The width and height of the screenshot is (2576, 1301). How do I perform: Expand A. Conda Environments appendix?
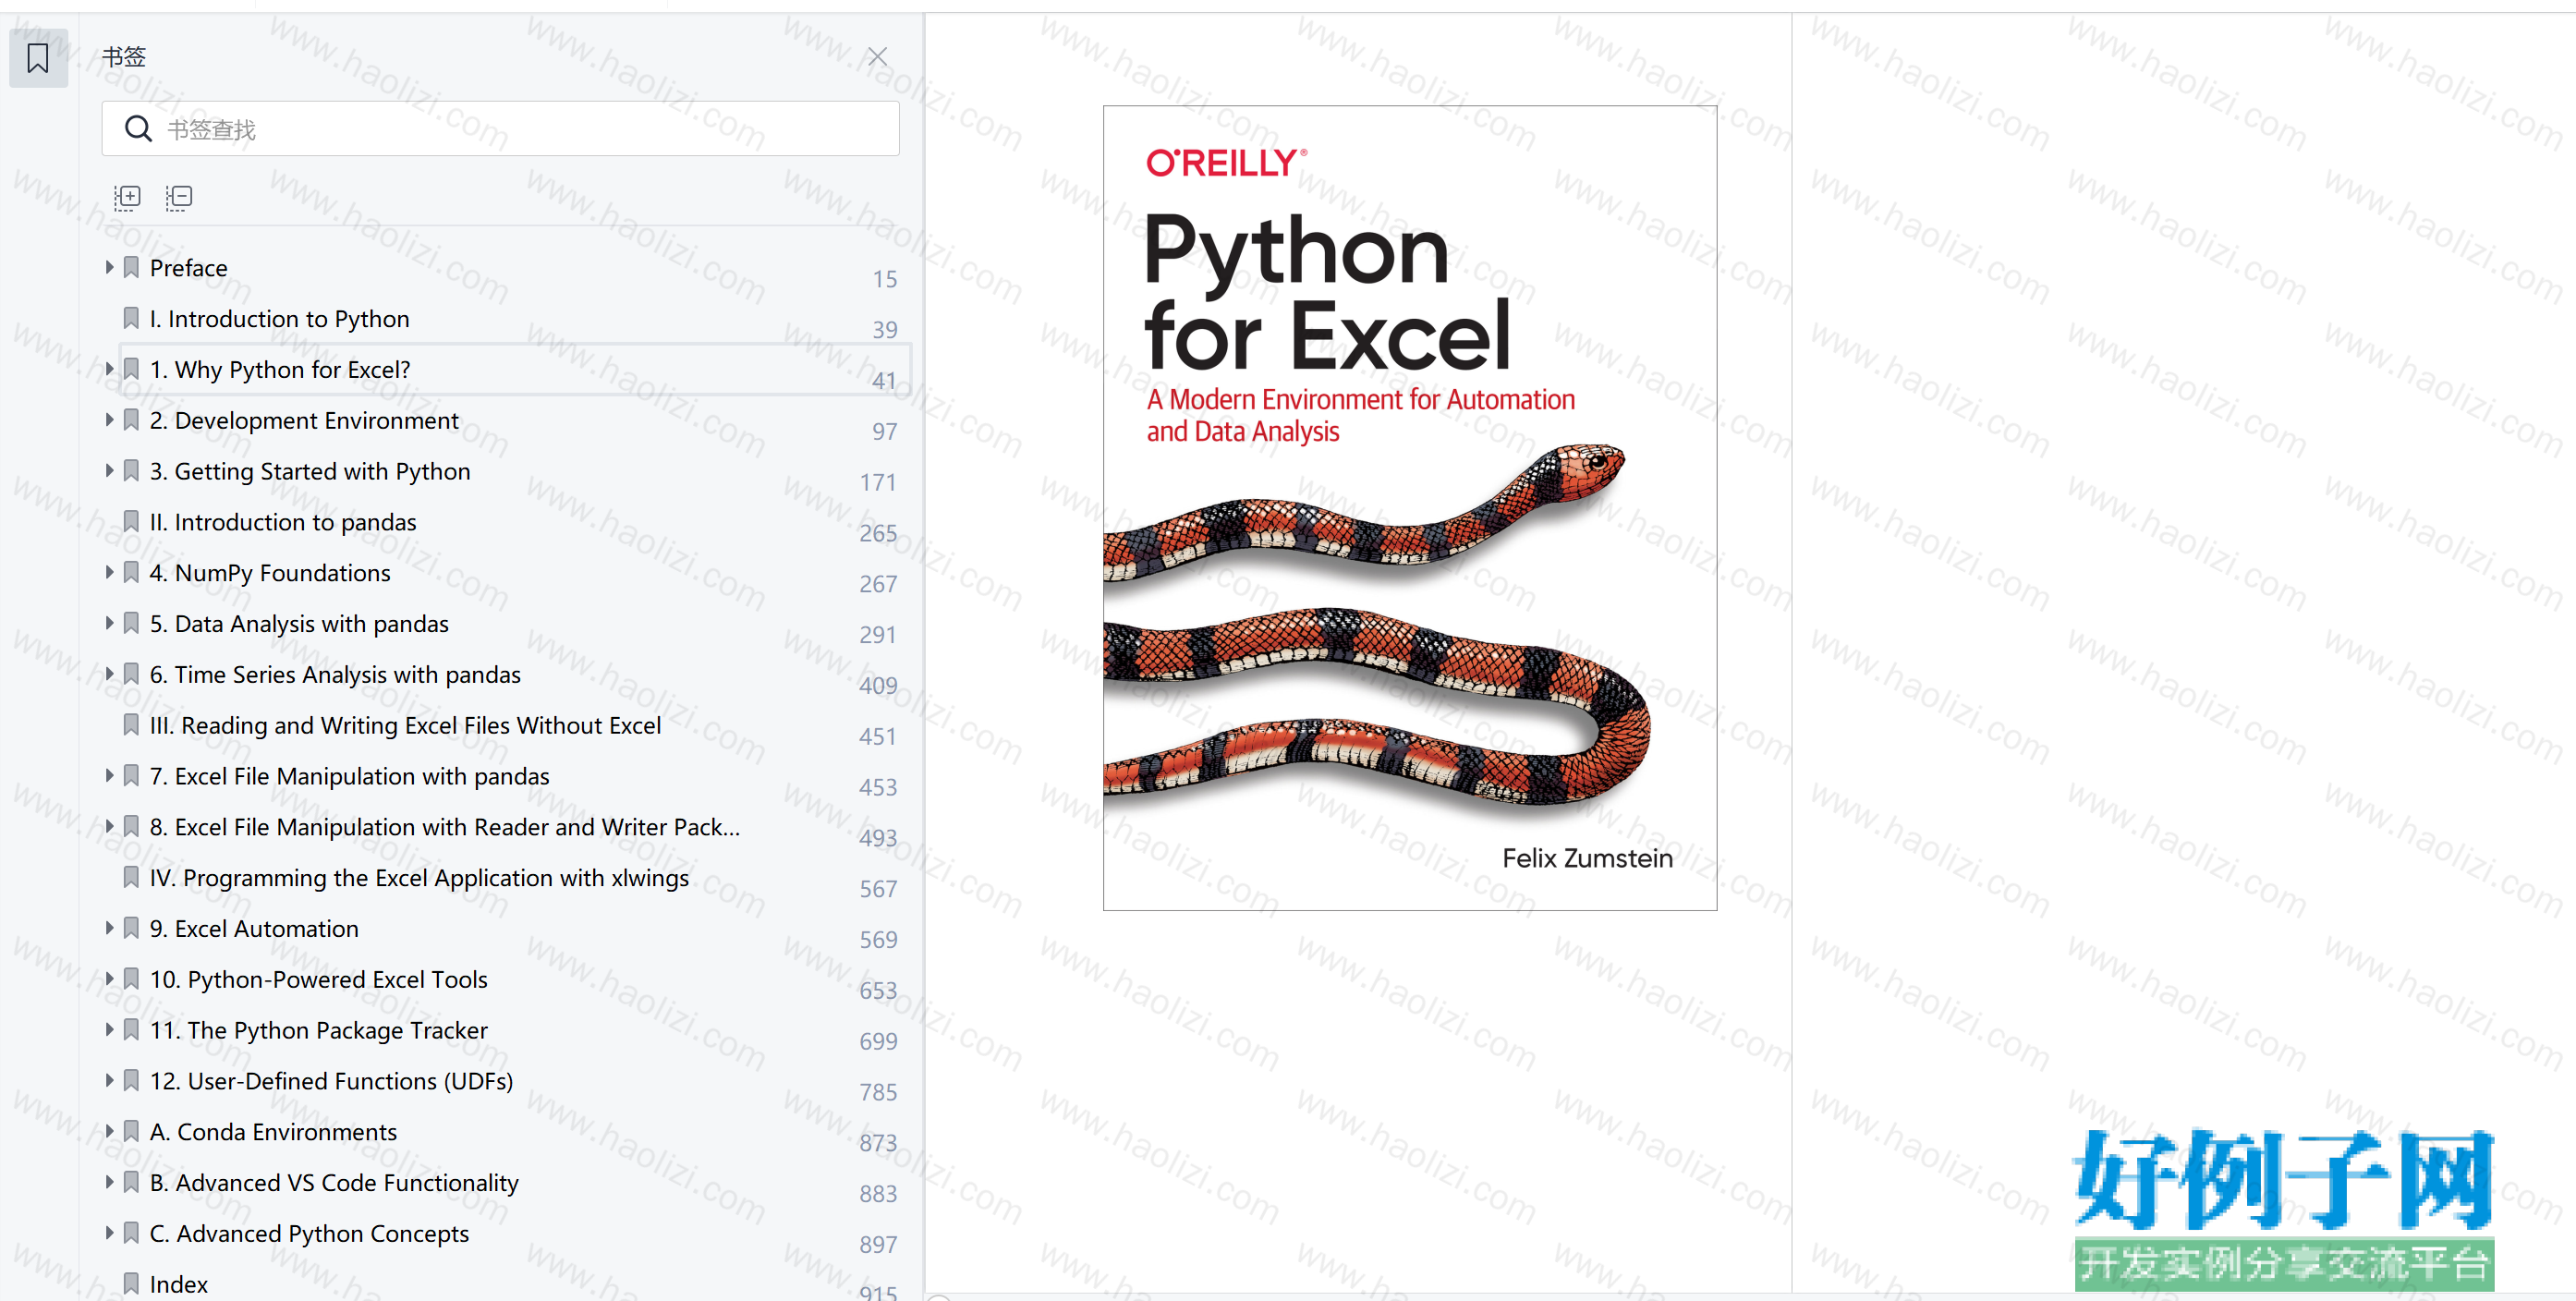109,1132
